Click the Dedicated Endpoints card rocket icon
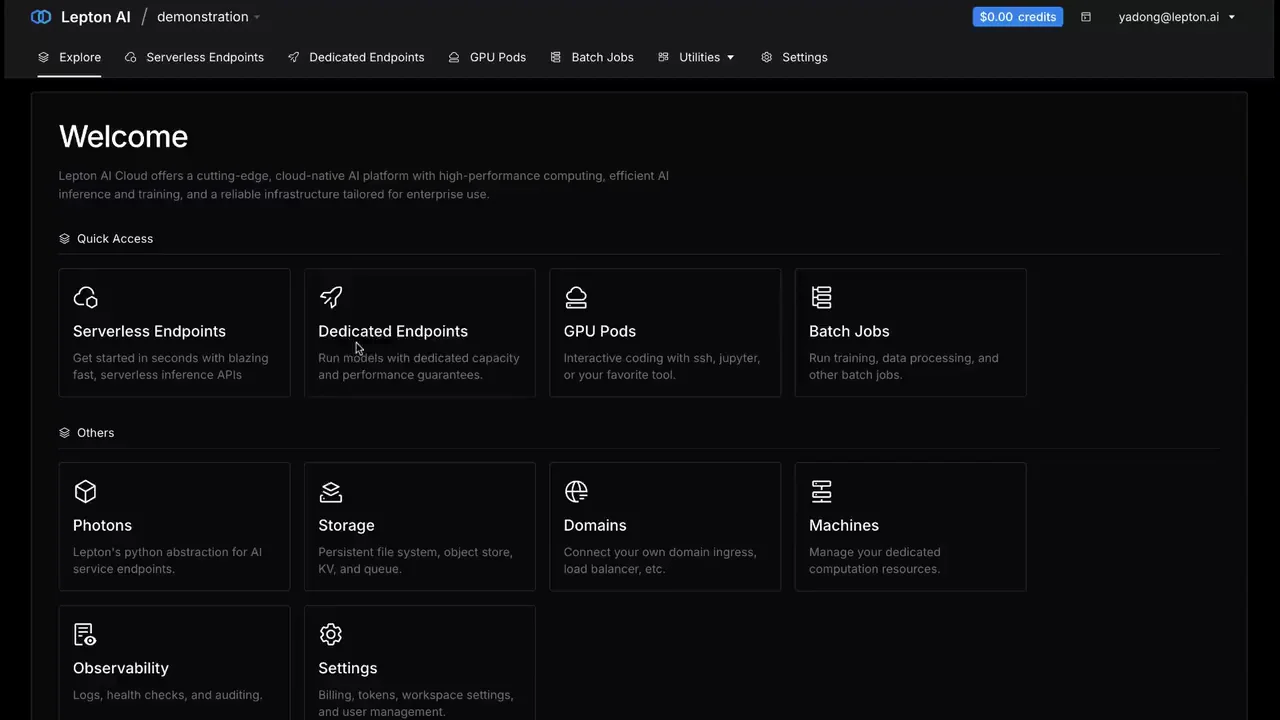This screenshot has height=720, width=1280. [x=330, y=297]
